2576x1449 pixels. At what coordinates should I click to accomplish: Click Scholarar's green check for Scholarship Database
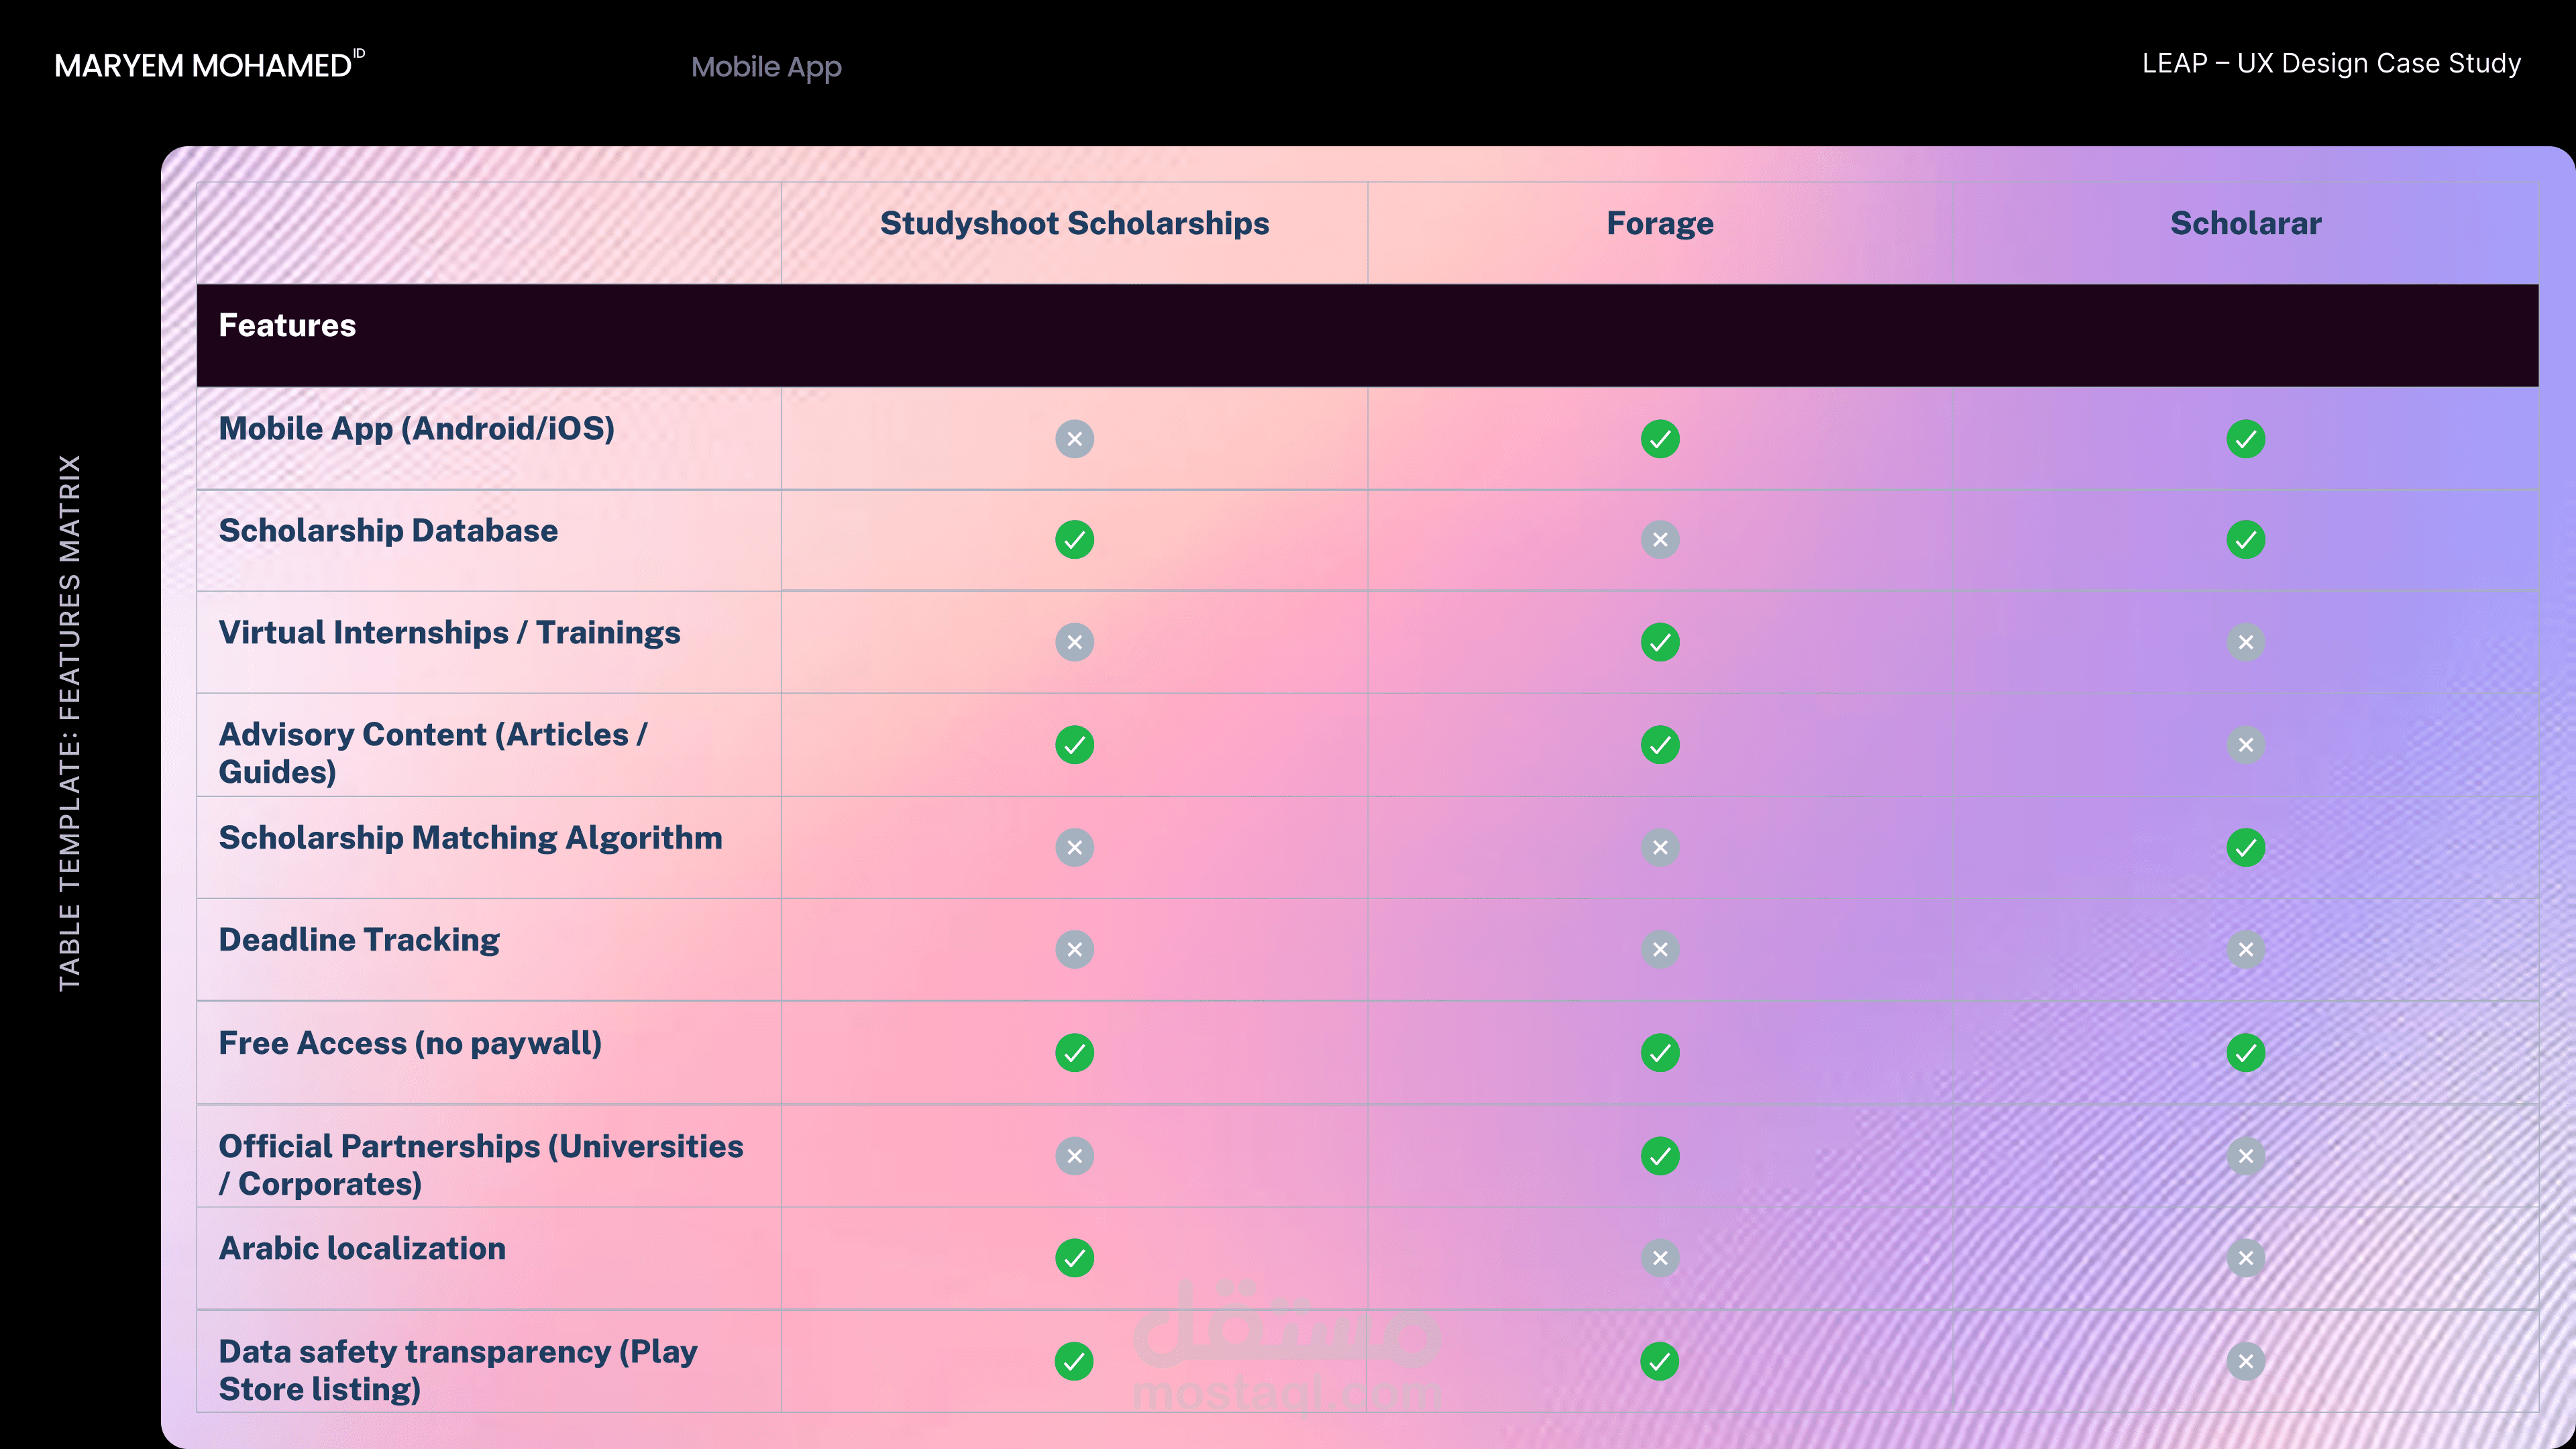pyautogui.click(x=2245, y=540)
